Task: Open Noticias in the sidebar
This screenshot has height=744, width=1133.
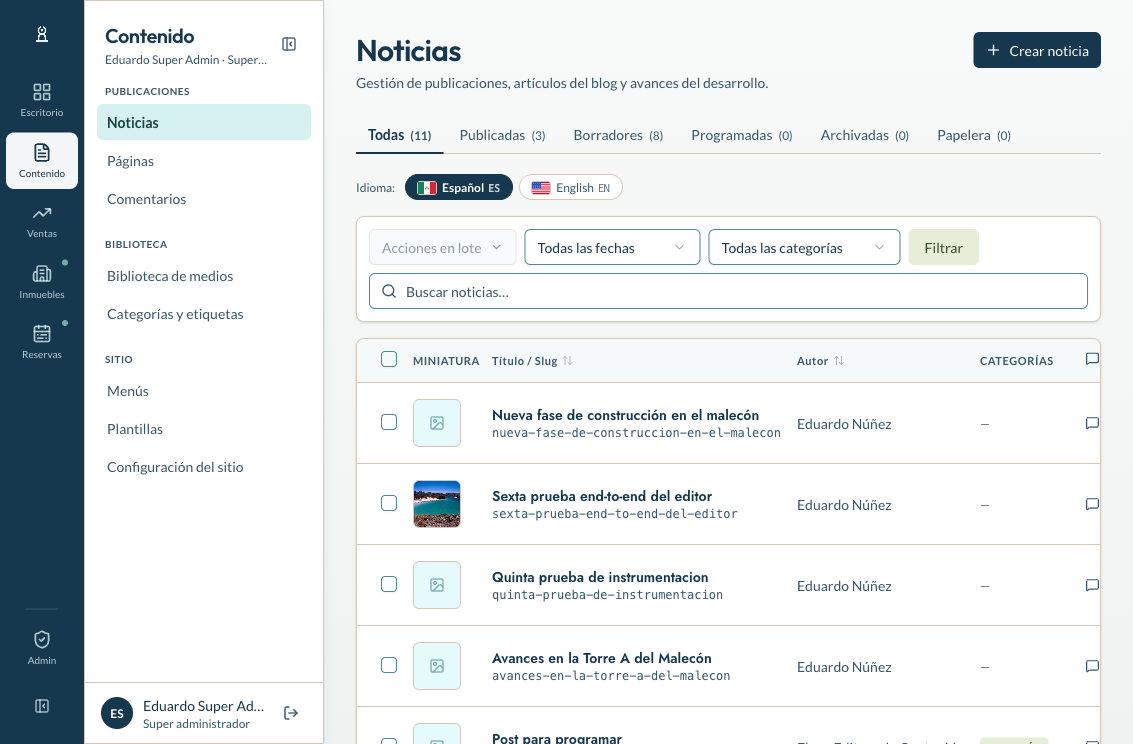Action: click(x=204, y=122)
